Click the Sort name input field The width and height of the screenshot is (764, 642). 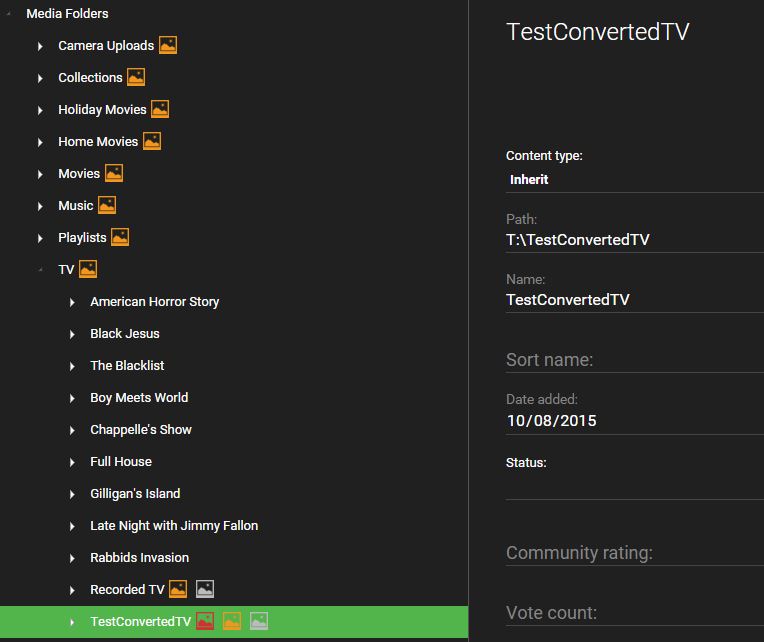coord(635,360)
